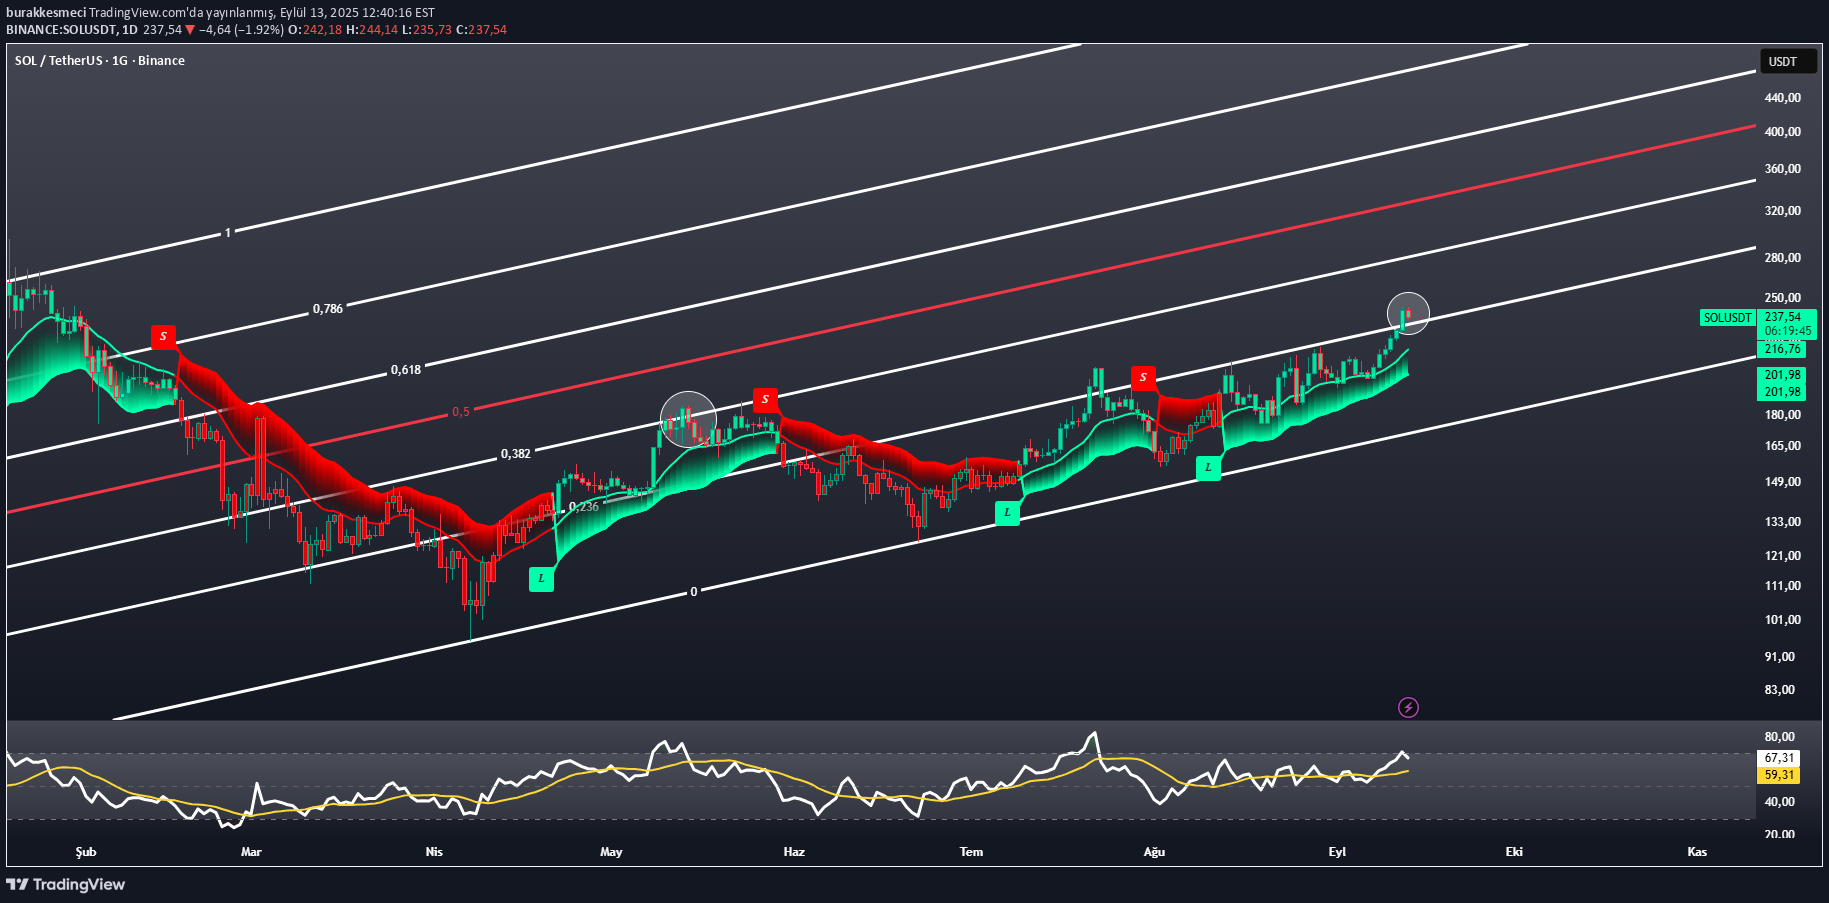The width and height of the screenshot is (1829, 903).
Task: Toggle the USDT currency display
Action: tap(1789, 61)
